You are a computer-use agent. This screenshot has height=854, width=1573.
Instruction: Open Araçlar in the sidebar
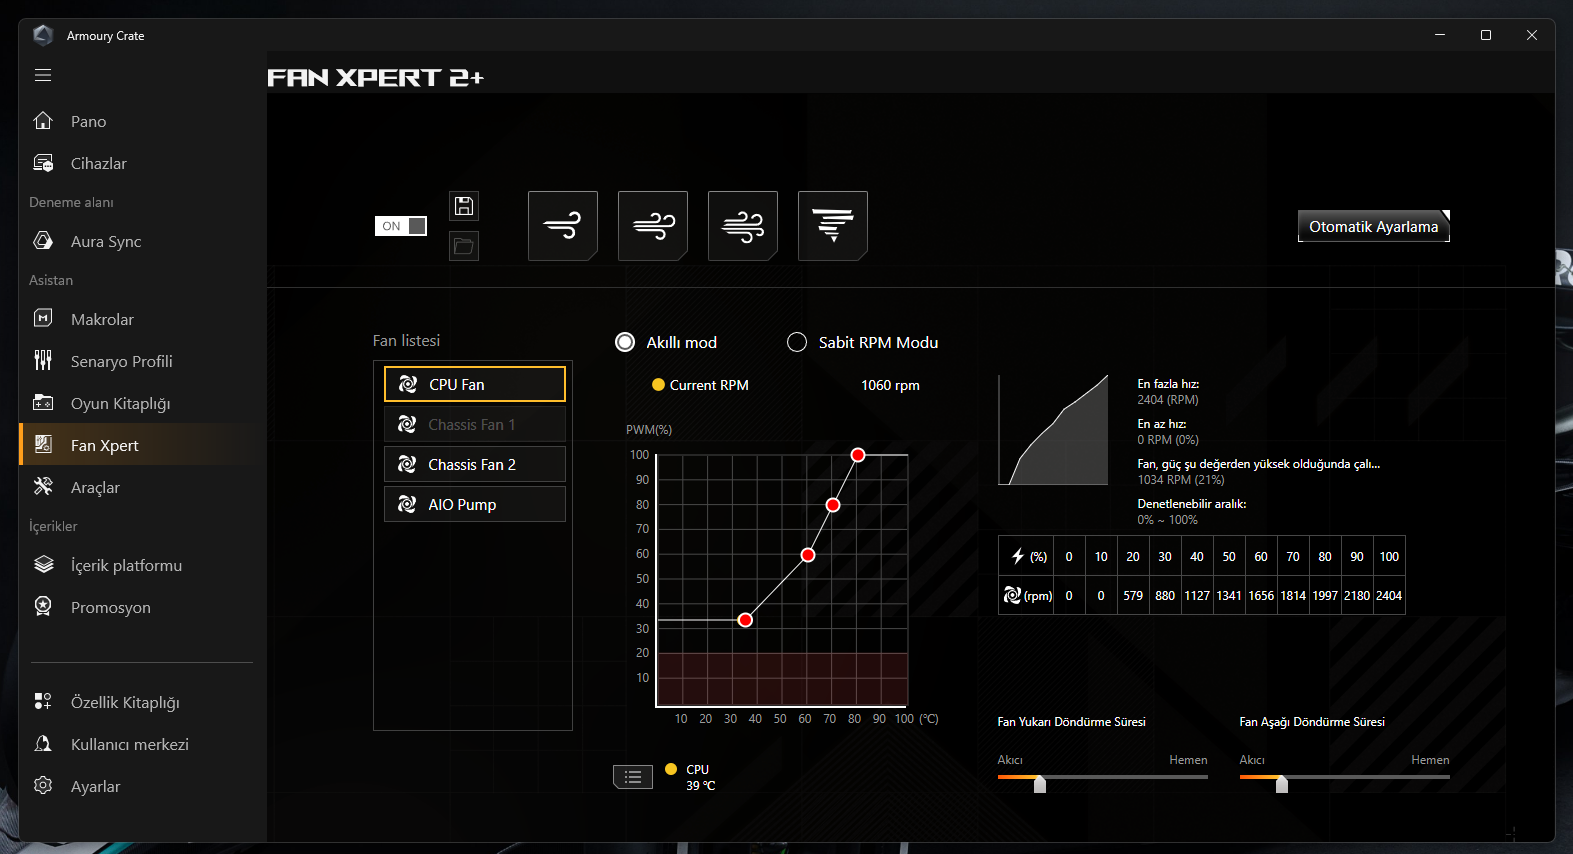pos(143,487)
